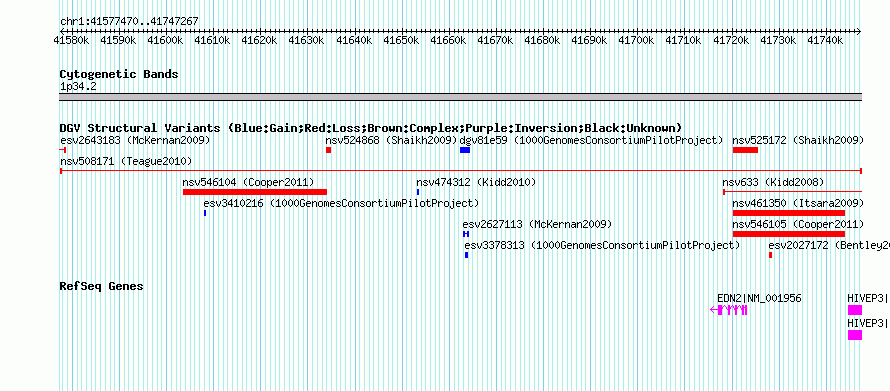Open the nsv524868 (Shaikh2009) variant label
890x391 pixels.
[x=391, y=140]
